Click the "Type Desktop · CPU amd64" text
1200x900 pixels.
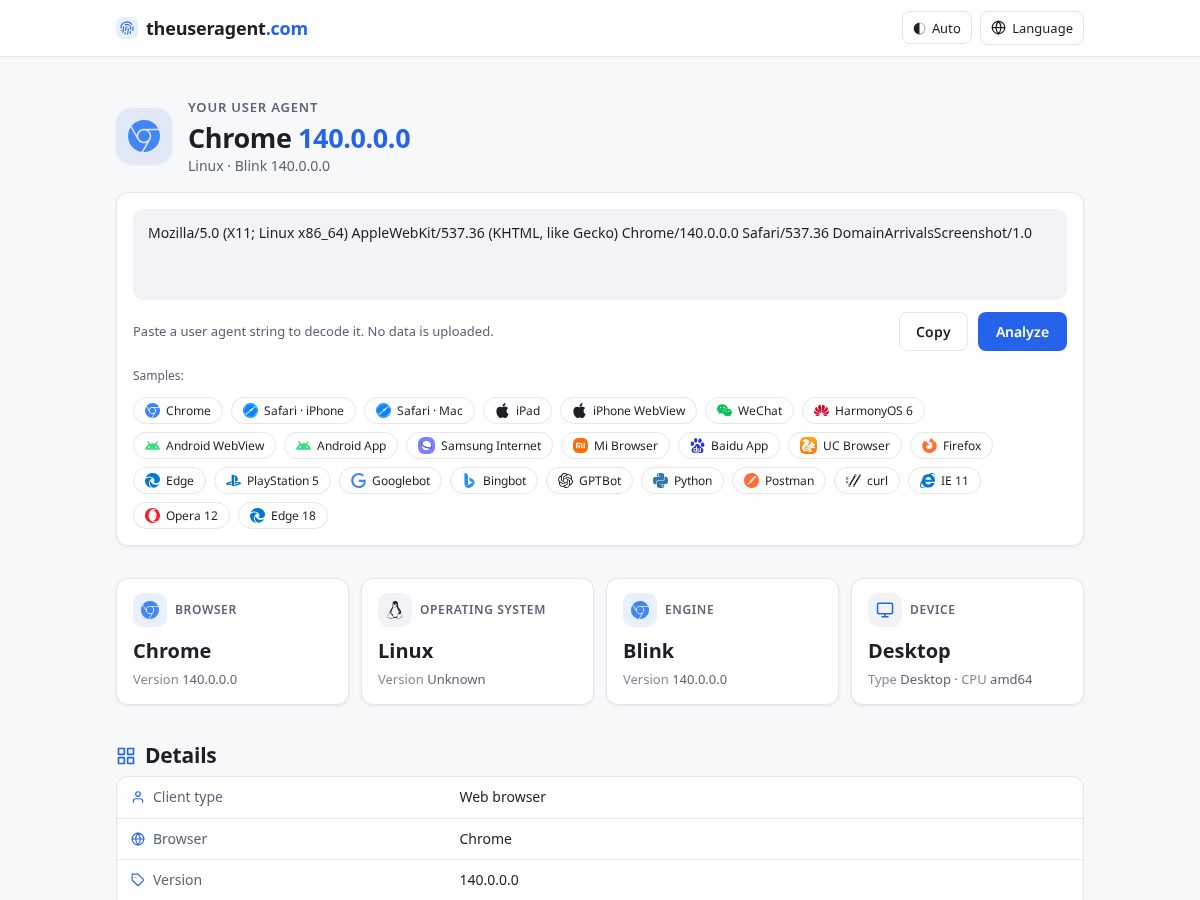point(950,680)
